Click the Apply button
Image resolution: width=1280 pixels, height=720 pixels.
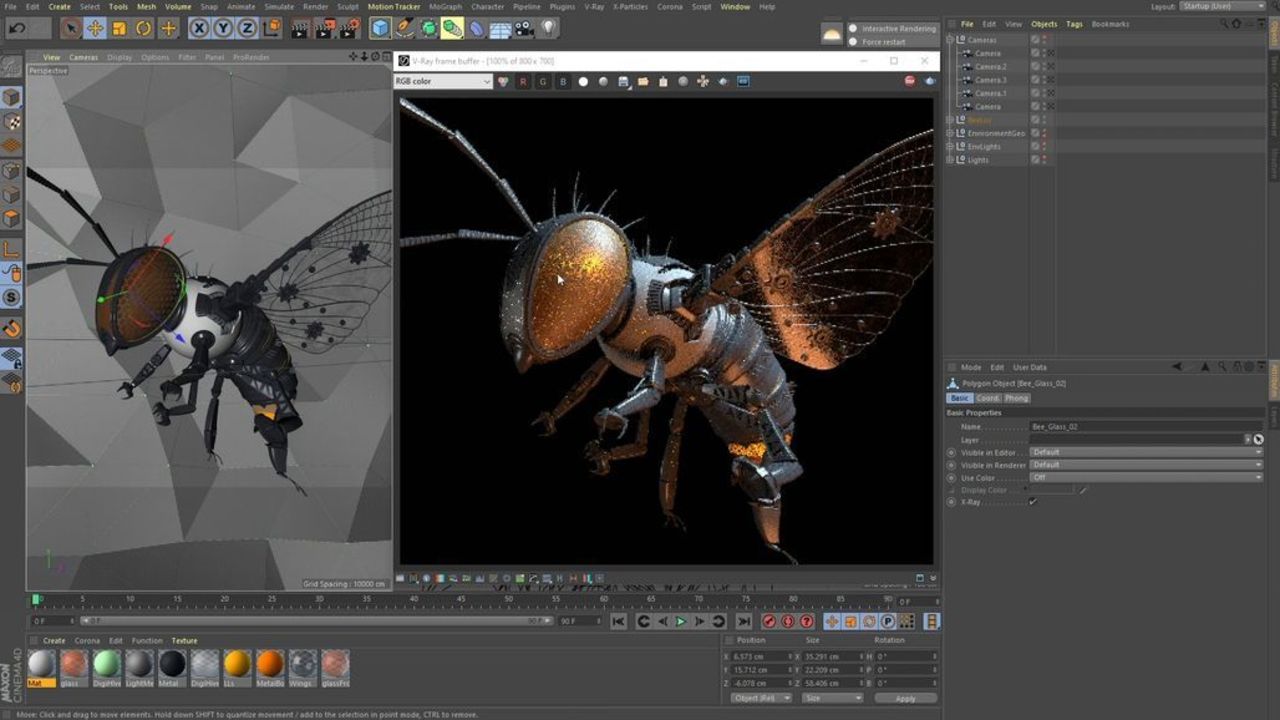click(905, 698)
